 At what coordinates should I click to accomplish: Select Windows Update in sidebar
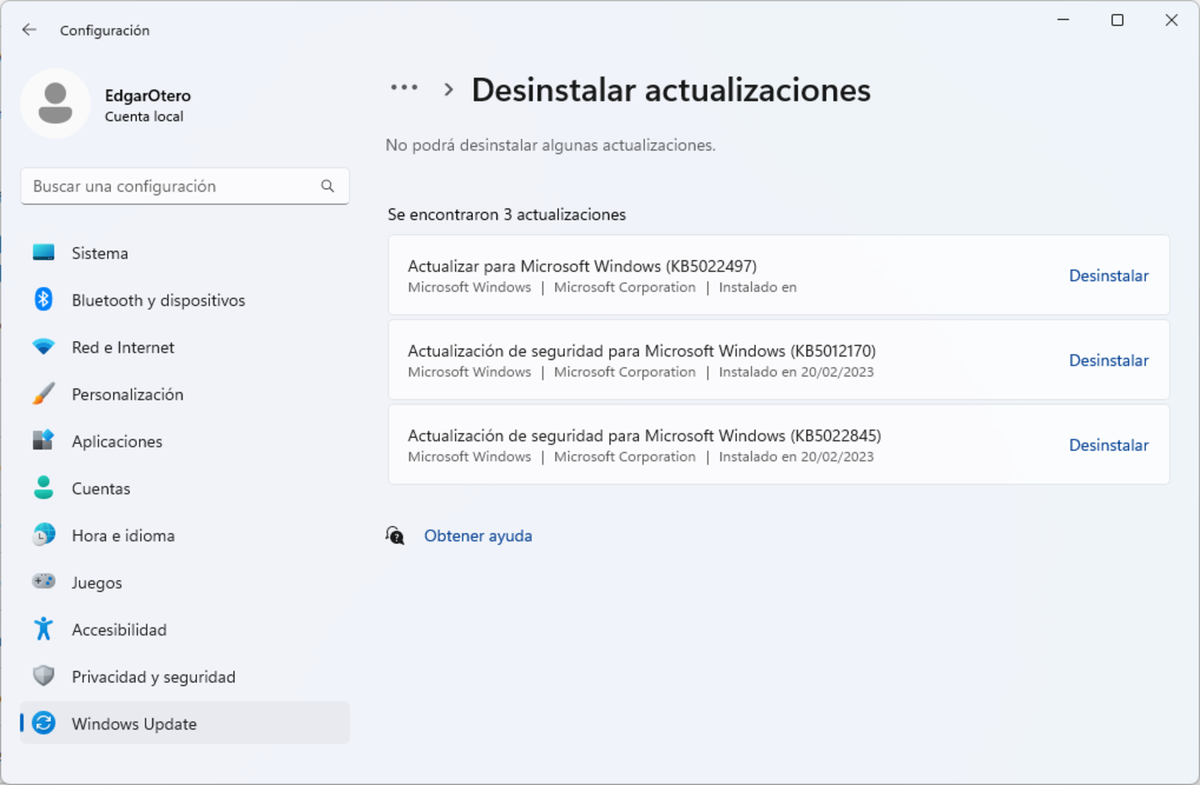[185, 723]
